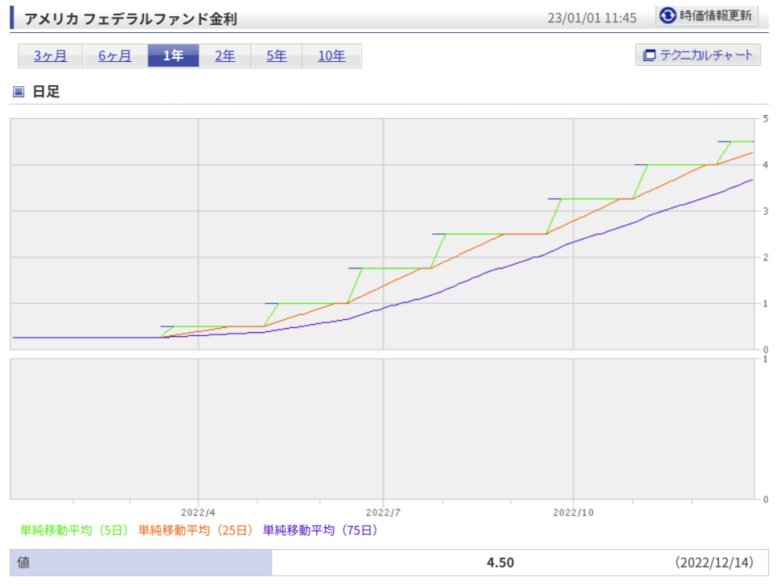Viewport: 780px width, 586px height.
Task: Click the main daily rate chart area
Action: [x=383, y=234]
